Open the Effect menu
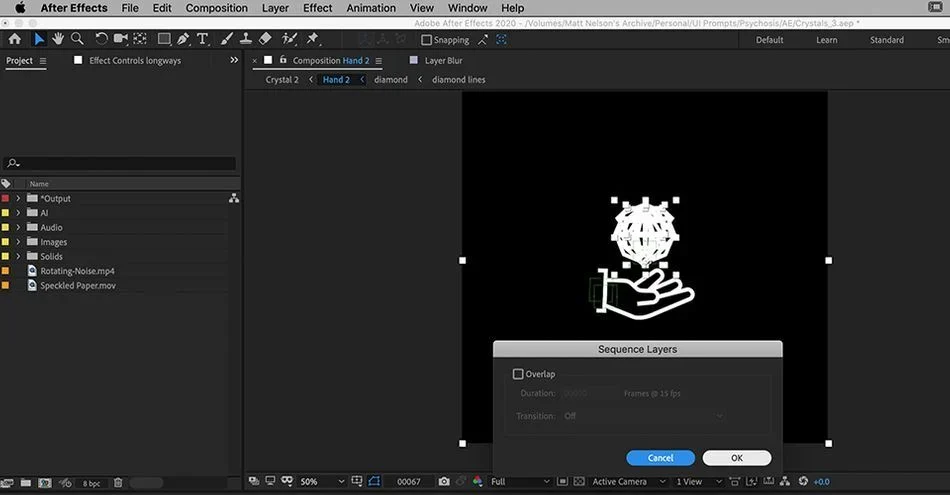Screen dimensions: 950x495 pos(317,8)
